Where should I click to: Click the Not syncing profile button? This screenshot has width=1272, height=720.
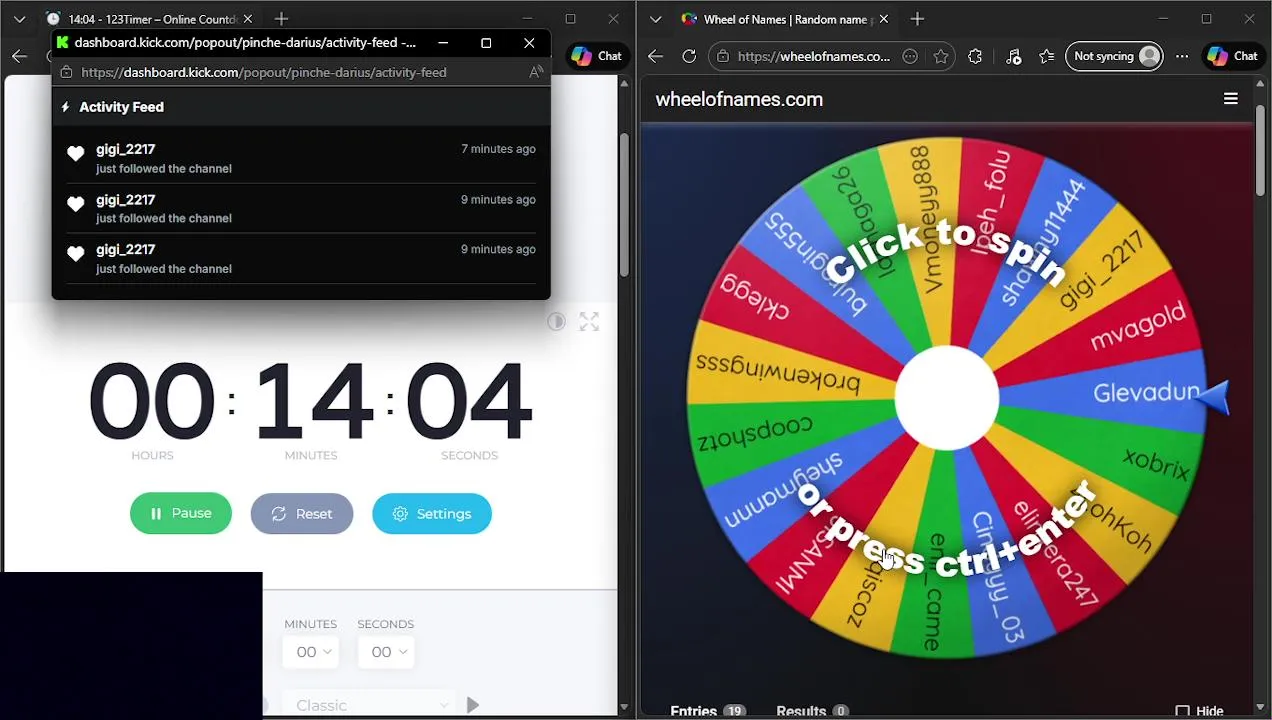click(1114, 56)
